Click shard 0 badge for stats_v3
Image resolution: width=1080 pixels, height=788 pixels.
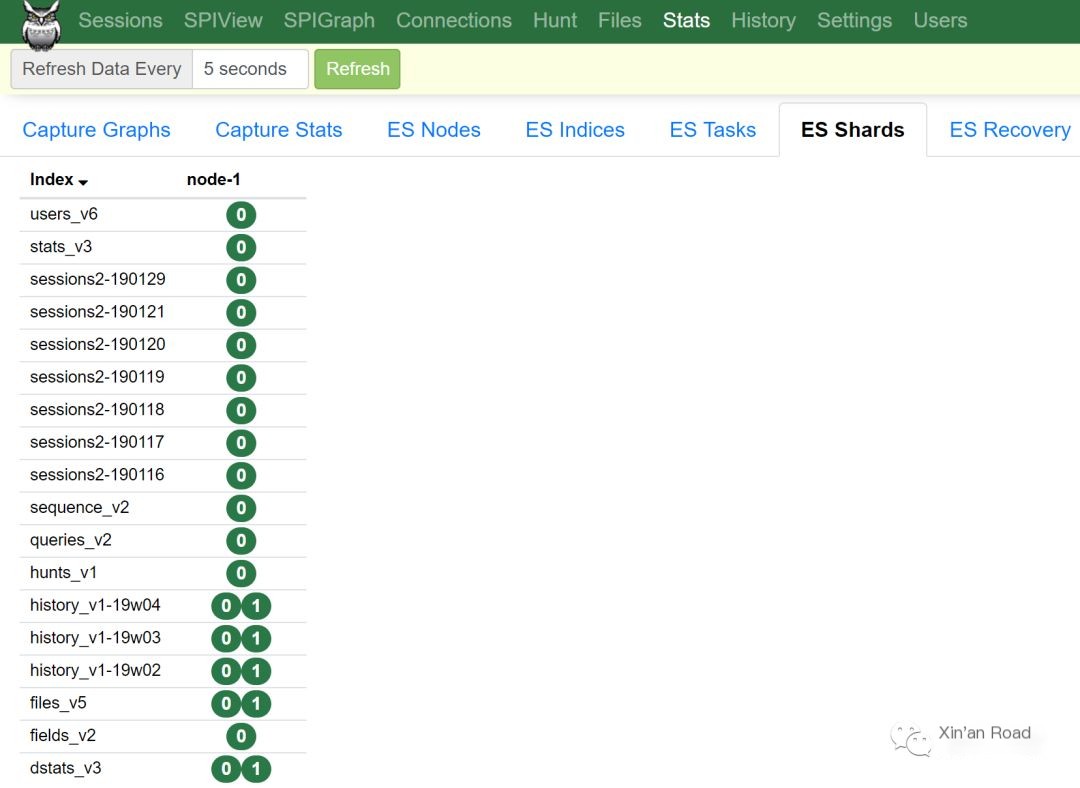[241, 247]
